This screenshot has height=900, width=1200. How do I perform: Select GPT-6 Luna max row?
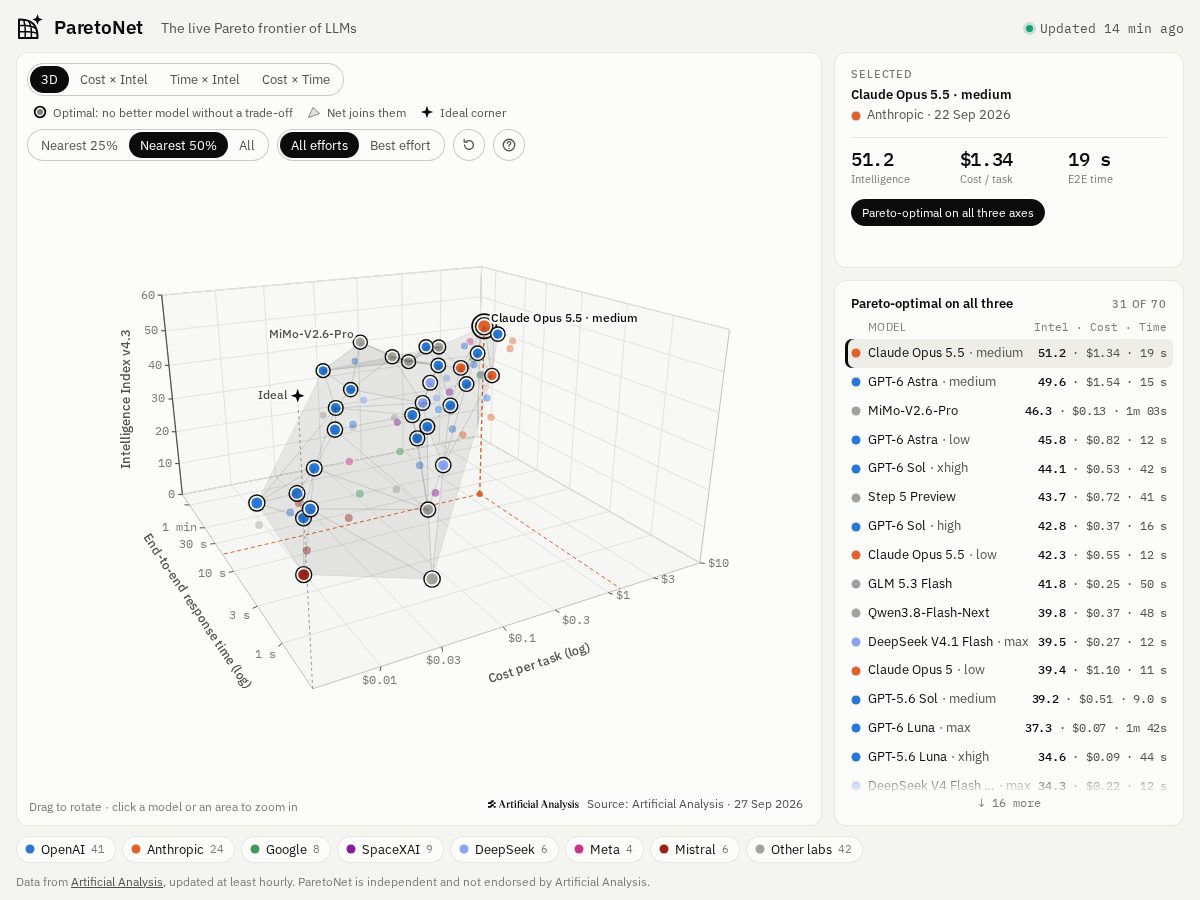tap(1009, 728)
